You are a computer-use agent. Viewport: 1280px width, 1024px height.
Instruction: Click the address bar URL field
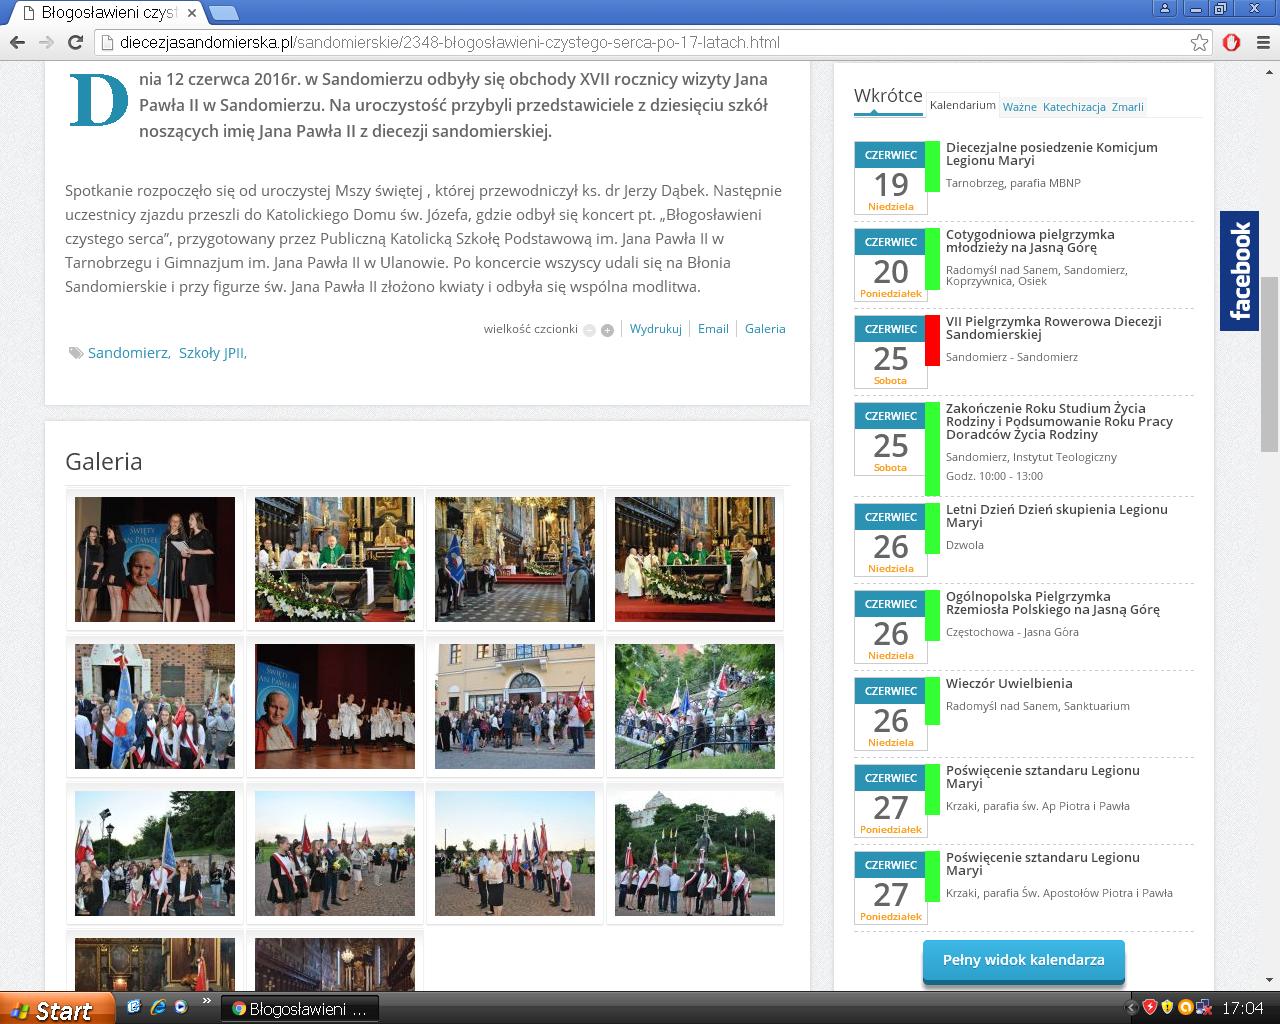click(x=640, y=42)
